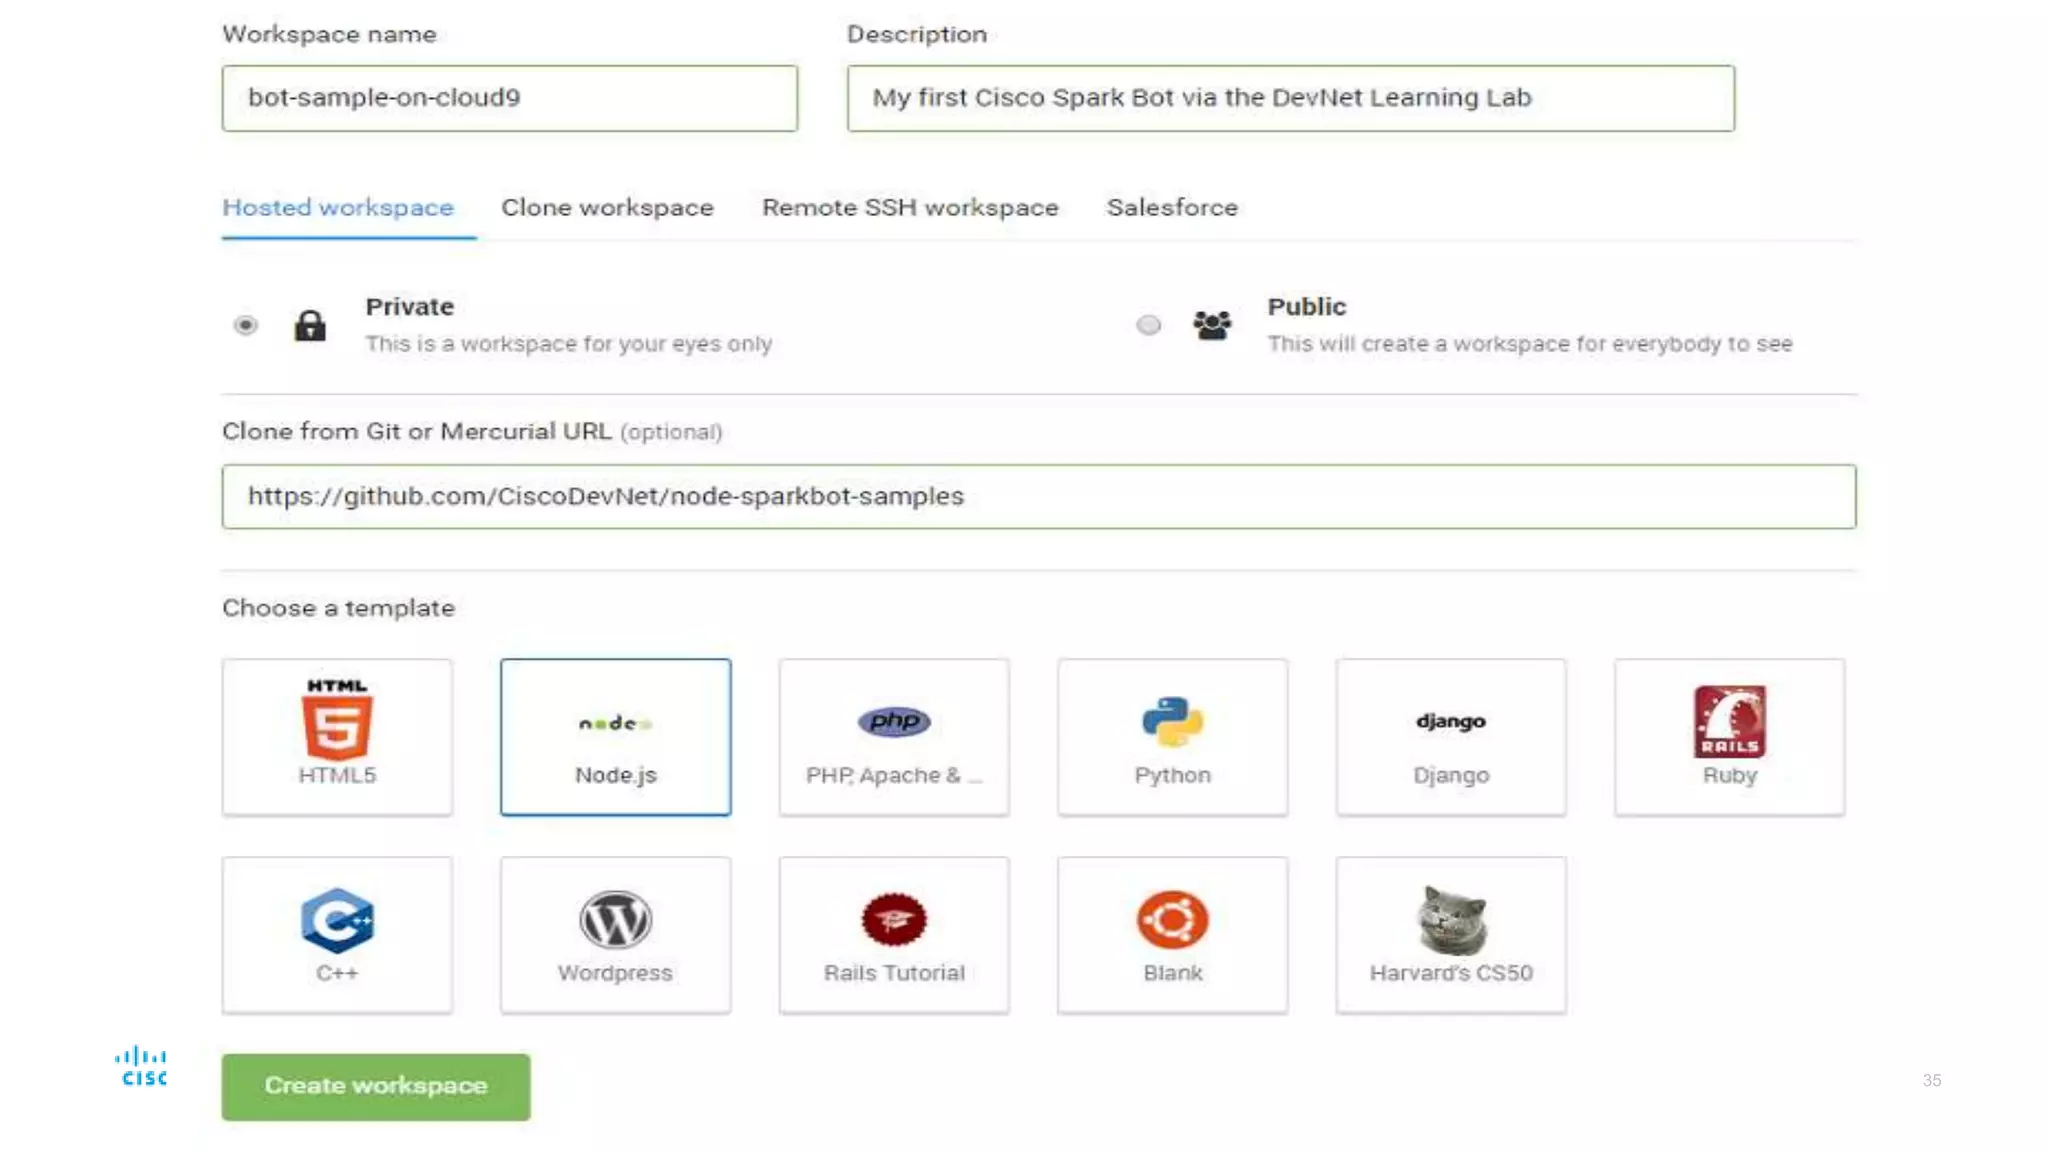The image size is (2048, 1152).
Task: Open the Remote SSH workspace tab
Action: point(910,208)
